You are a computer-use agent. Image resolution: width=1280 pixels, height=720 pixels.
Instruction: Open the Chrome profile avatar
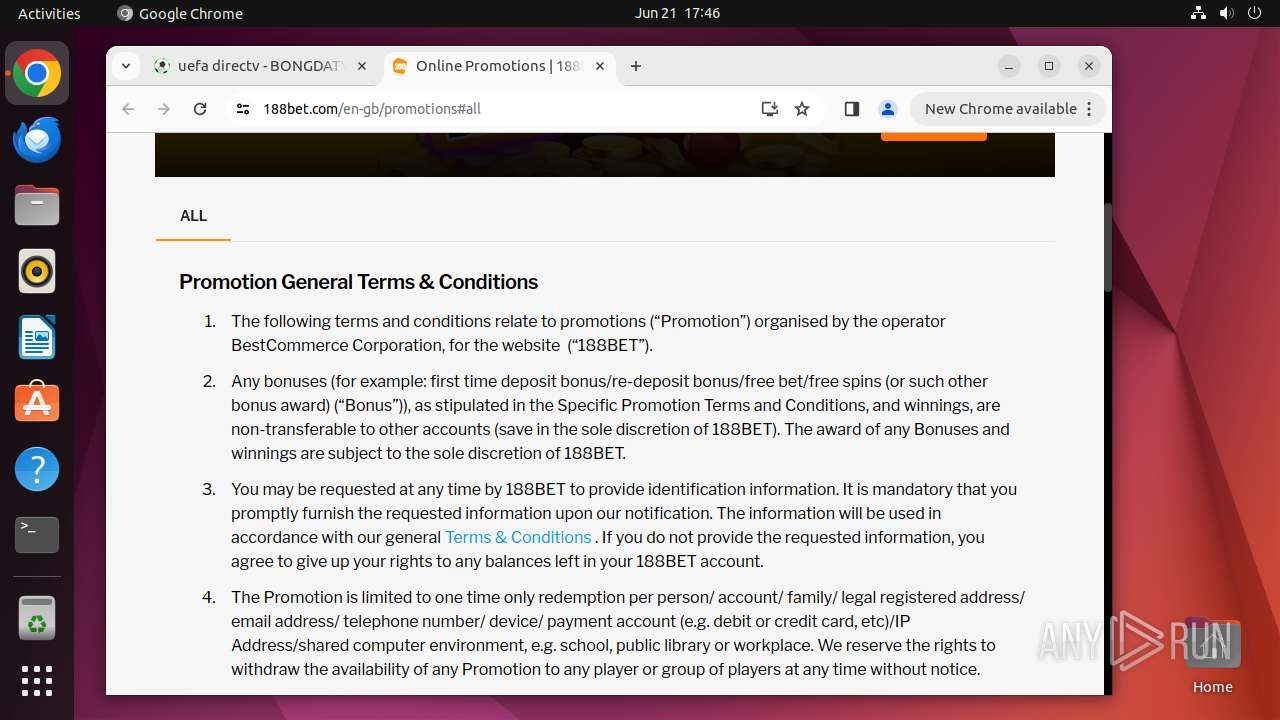point(887,109)
